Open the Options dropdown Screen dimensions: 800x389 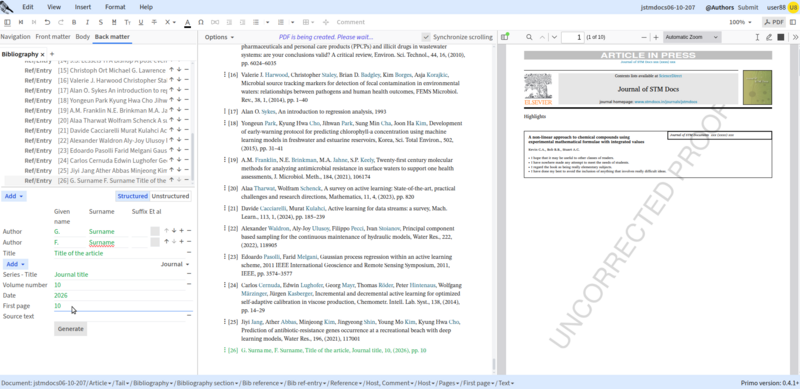[219, 37]
